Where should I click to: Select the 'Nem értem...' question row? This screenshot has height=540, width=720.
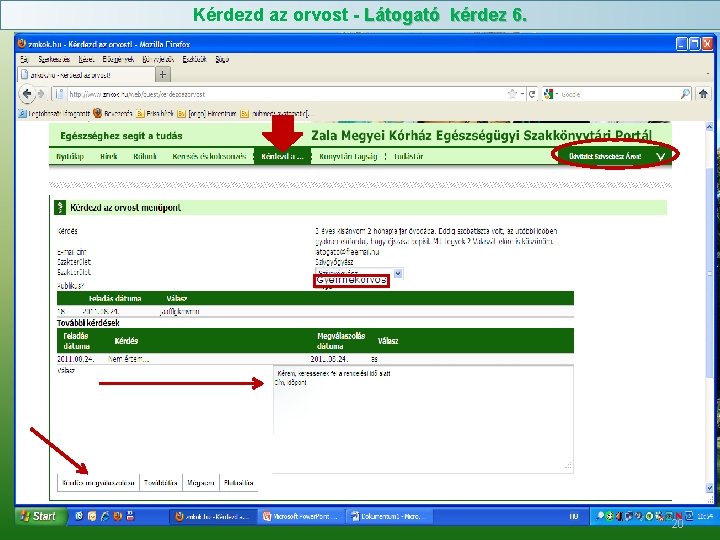tap(315, 359)
